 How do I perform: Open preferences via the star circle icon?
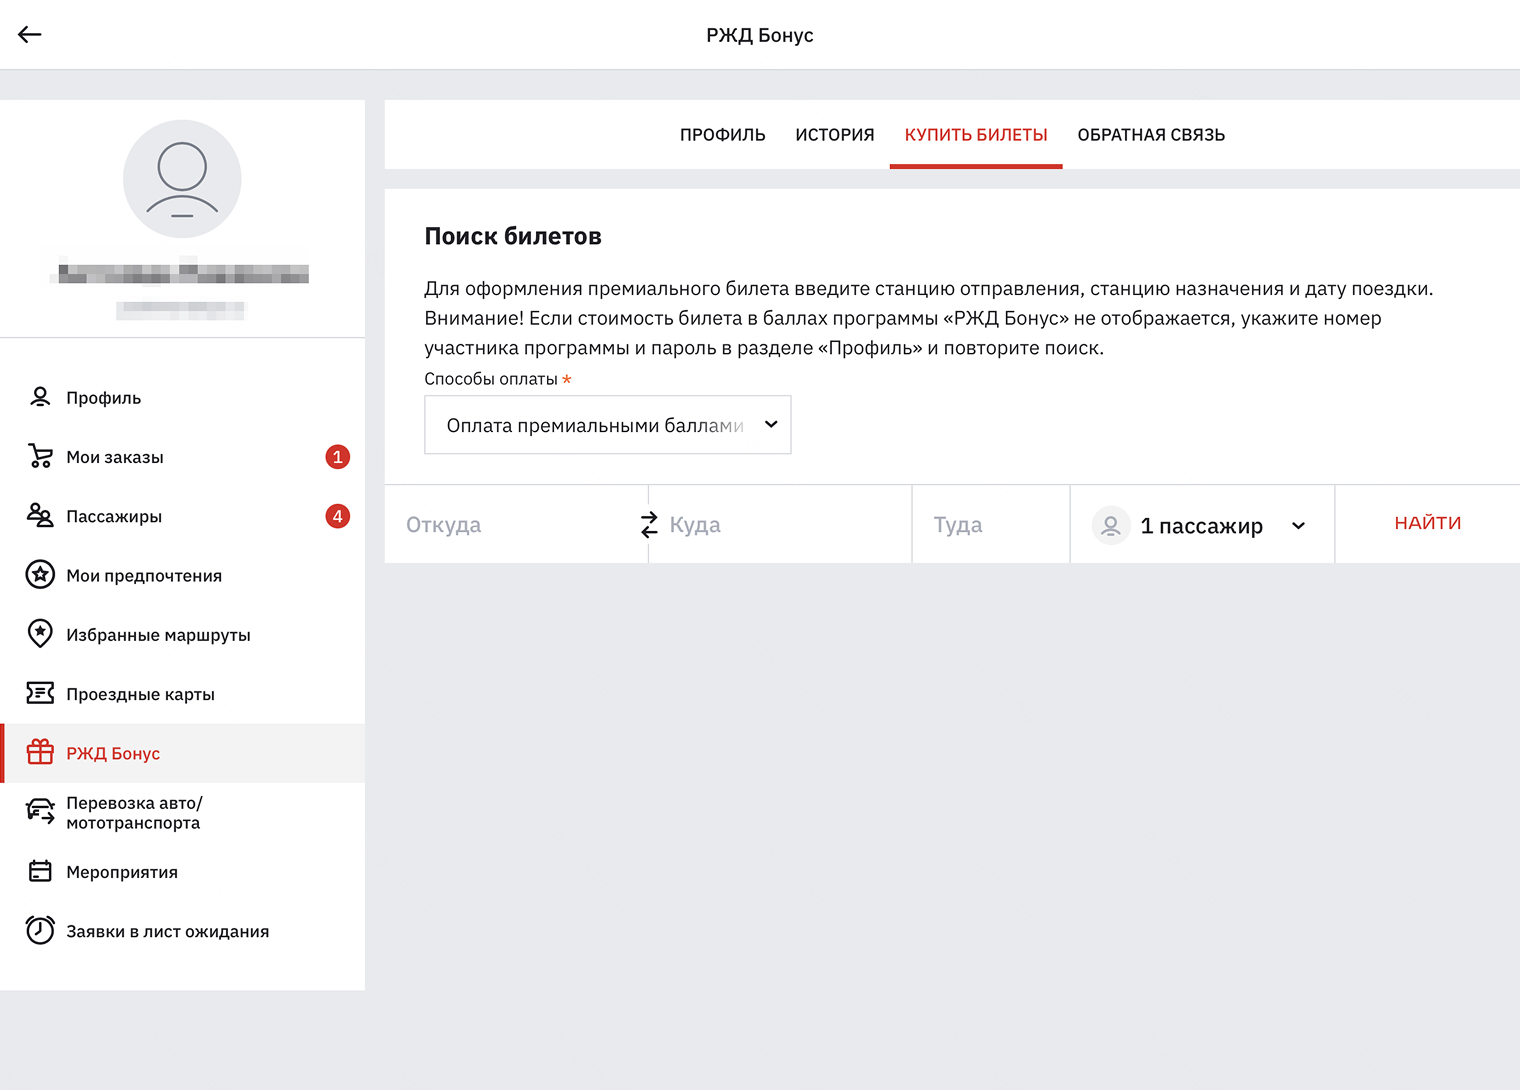pos(40,575)
